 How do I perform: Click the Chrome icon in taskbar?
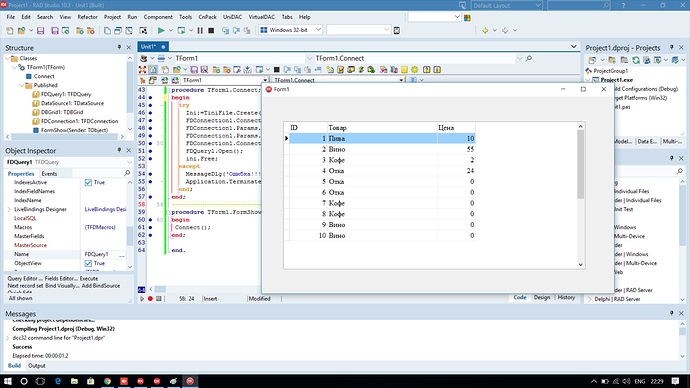[107, 381]
